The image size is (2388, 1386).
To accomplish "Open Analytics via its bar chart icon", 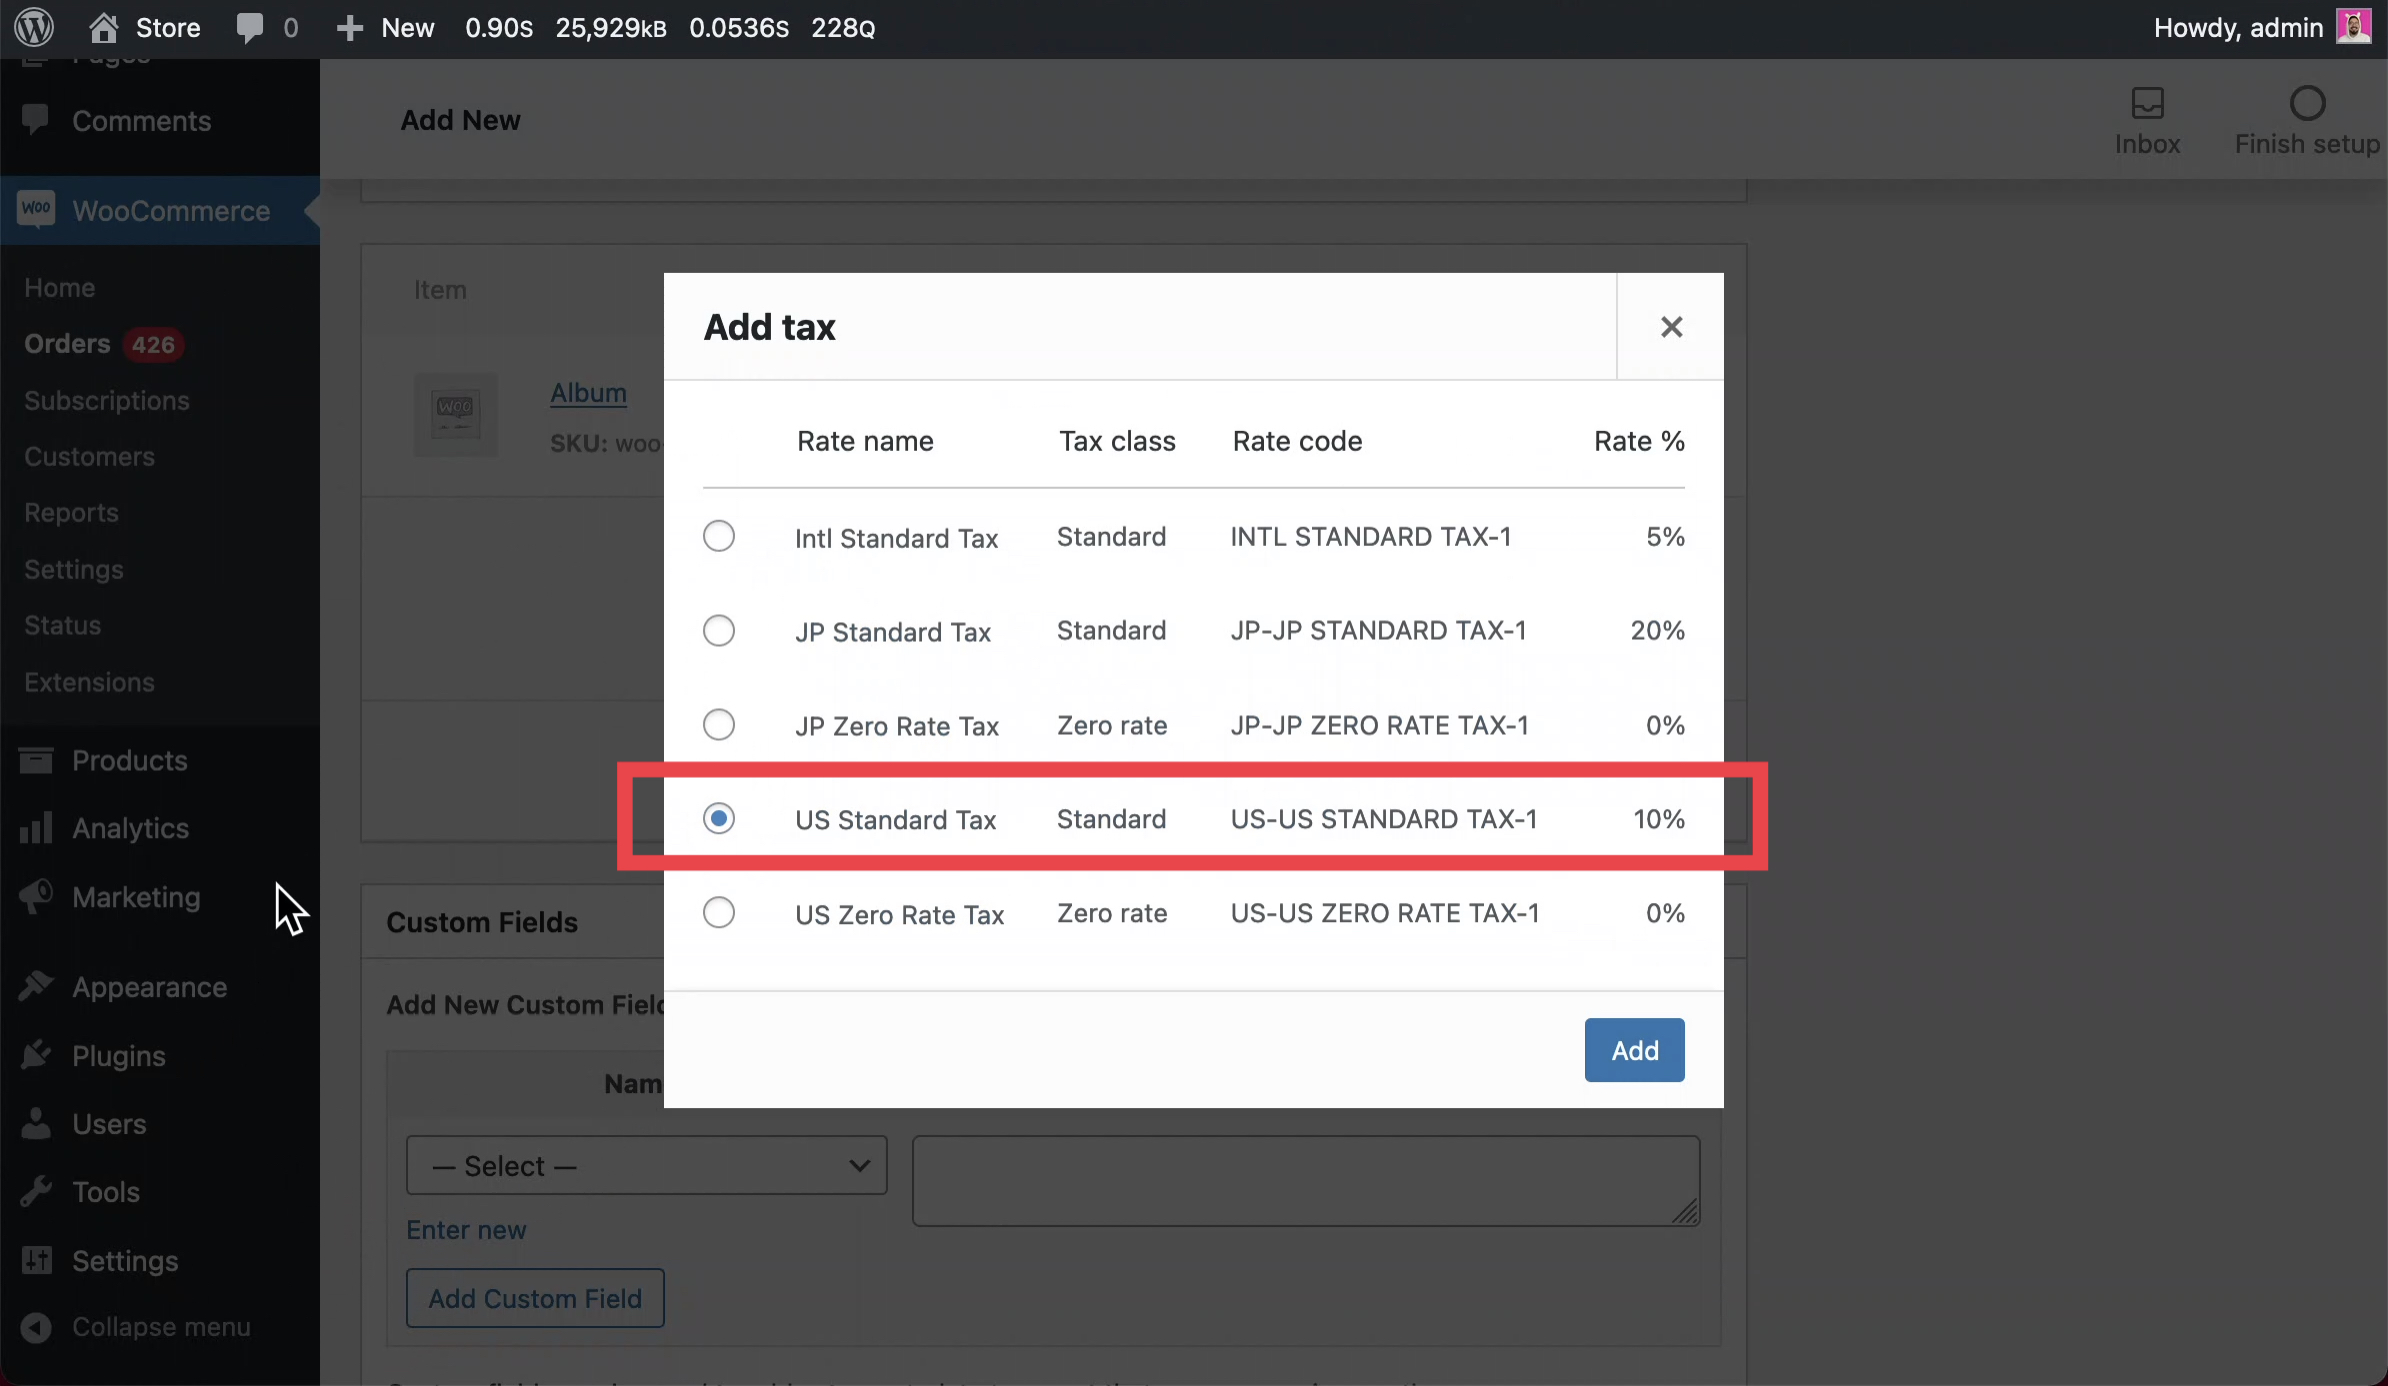I will 36,828.
